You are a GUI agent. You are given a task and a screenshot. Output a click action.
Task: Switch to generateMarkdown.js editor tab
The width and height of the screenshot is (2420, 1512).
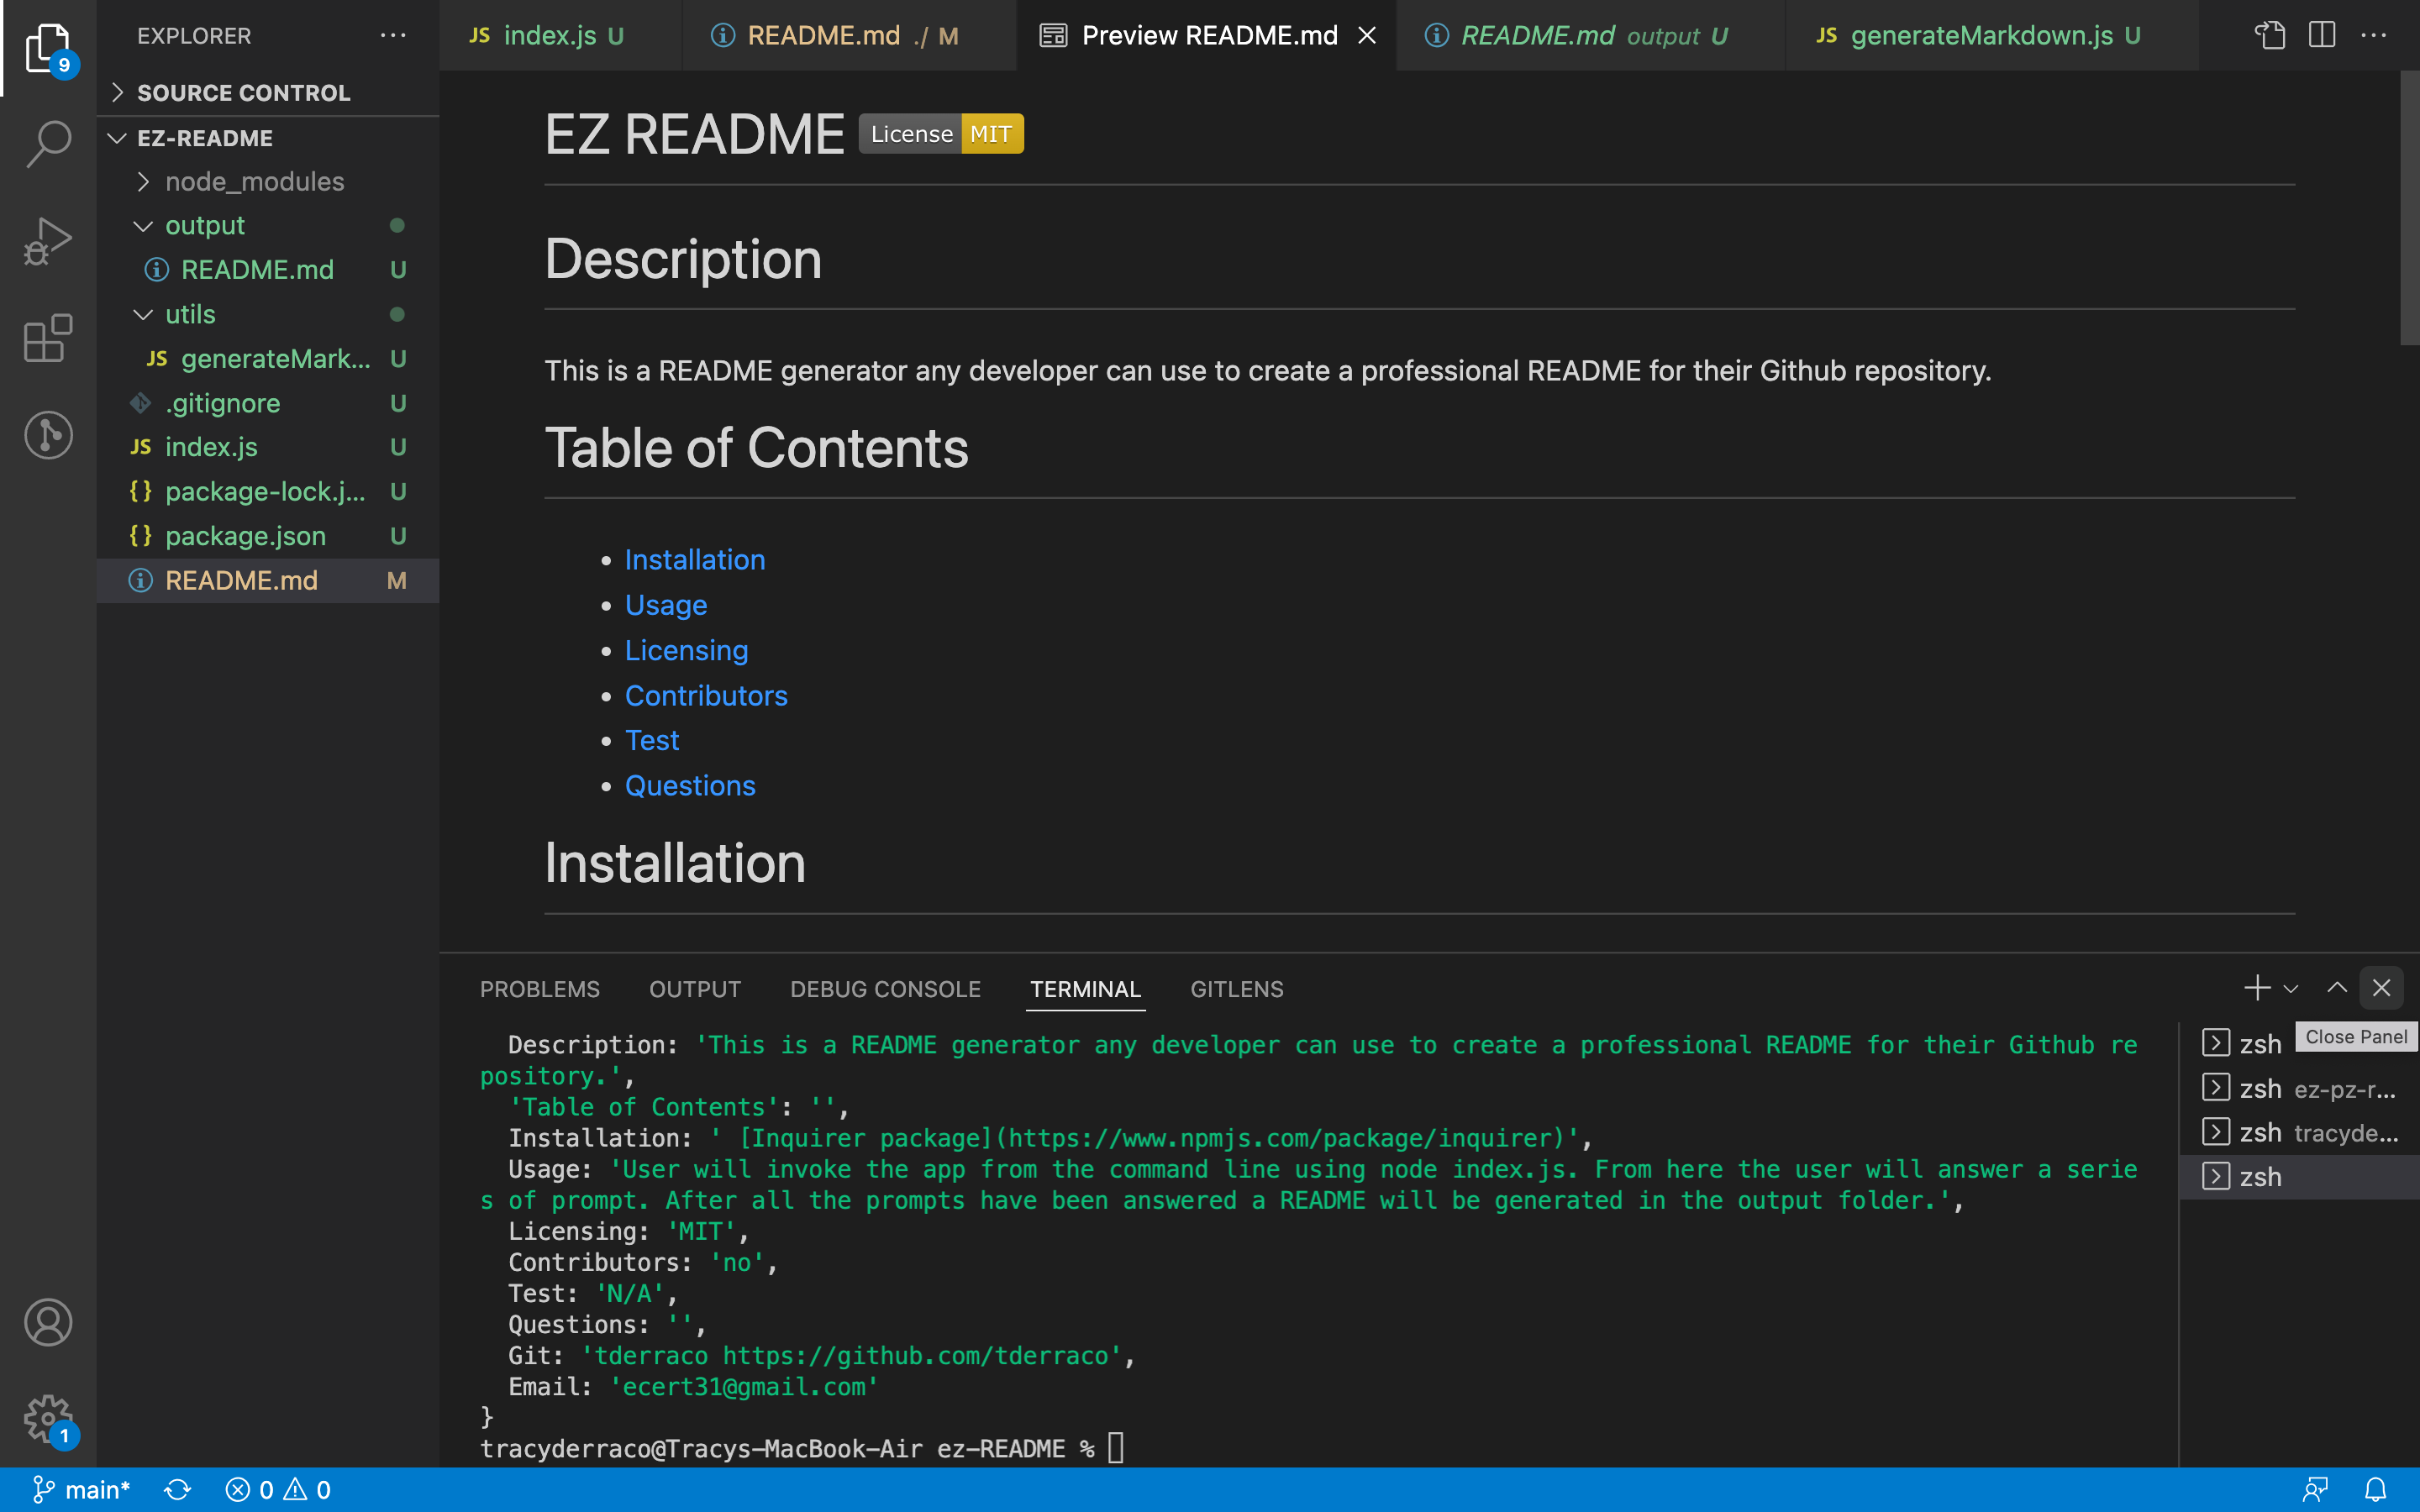coord(1992,35)
